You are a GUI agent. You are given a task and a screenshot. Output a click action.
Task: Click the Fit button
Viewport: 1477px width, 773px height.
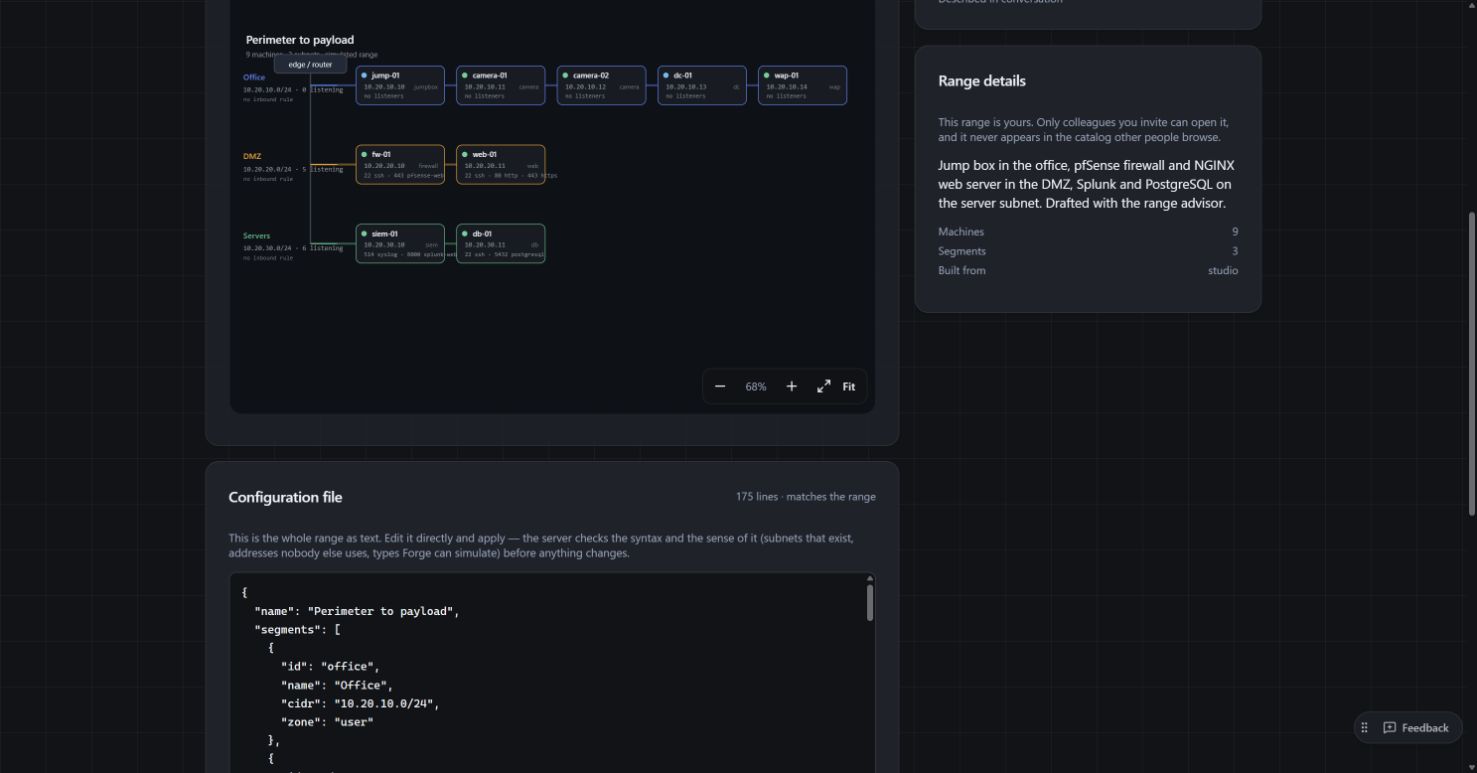(849, 387)
